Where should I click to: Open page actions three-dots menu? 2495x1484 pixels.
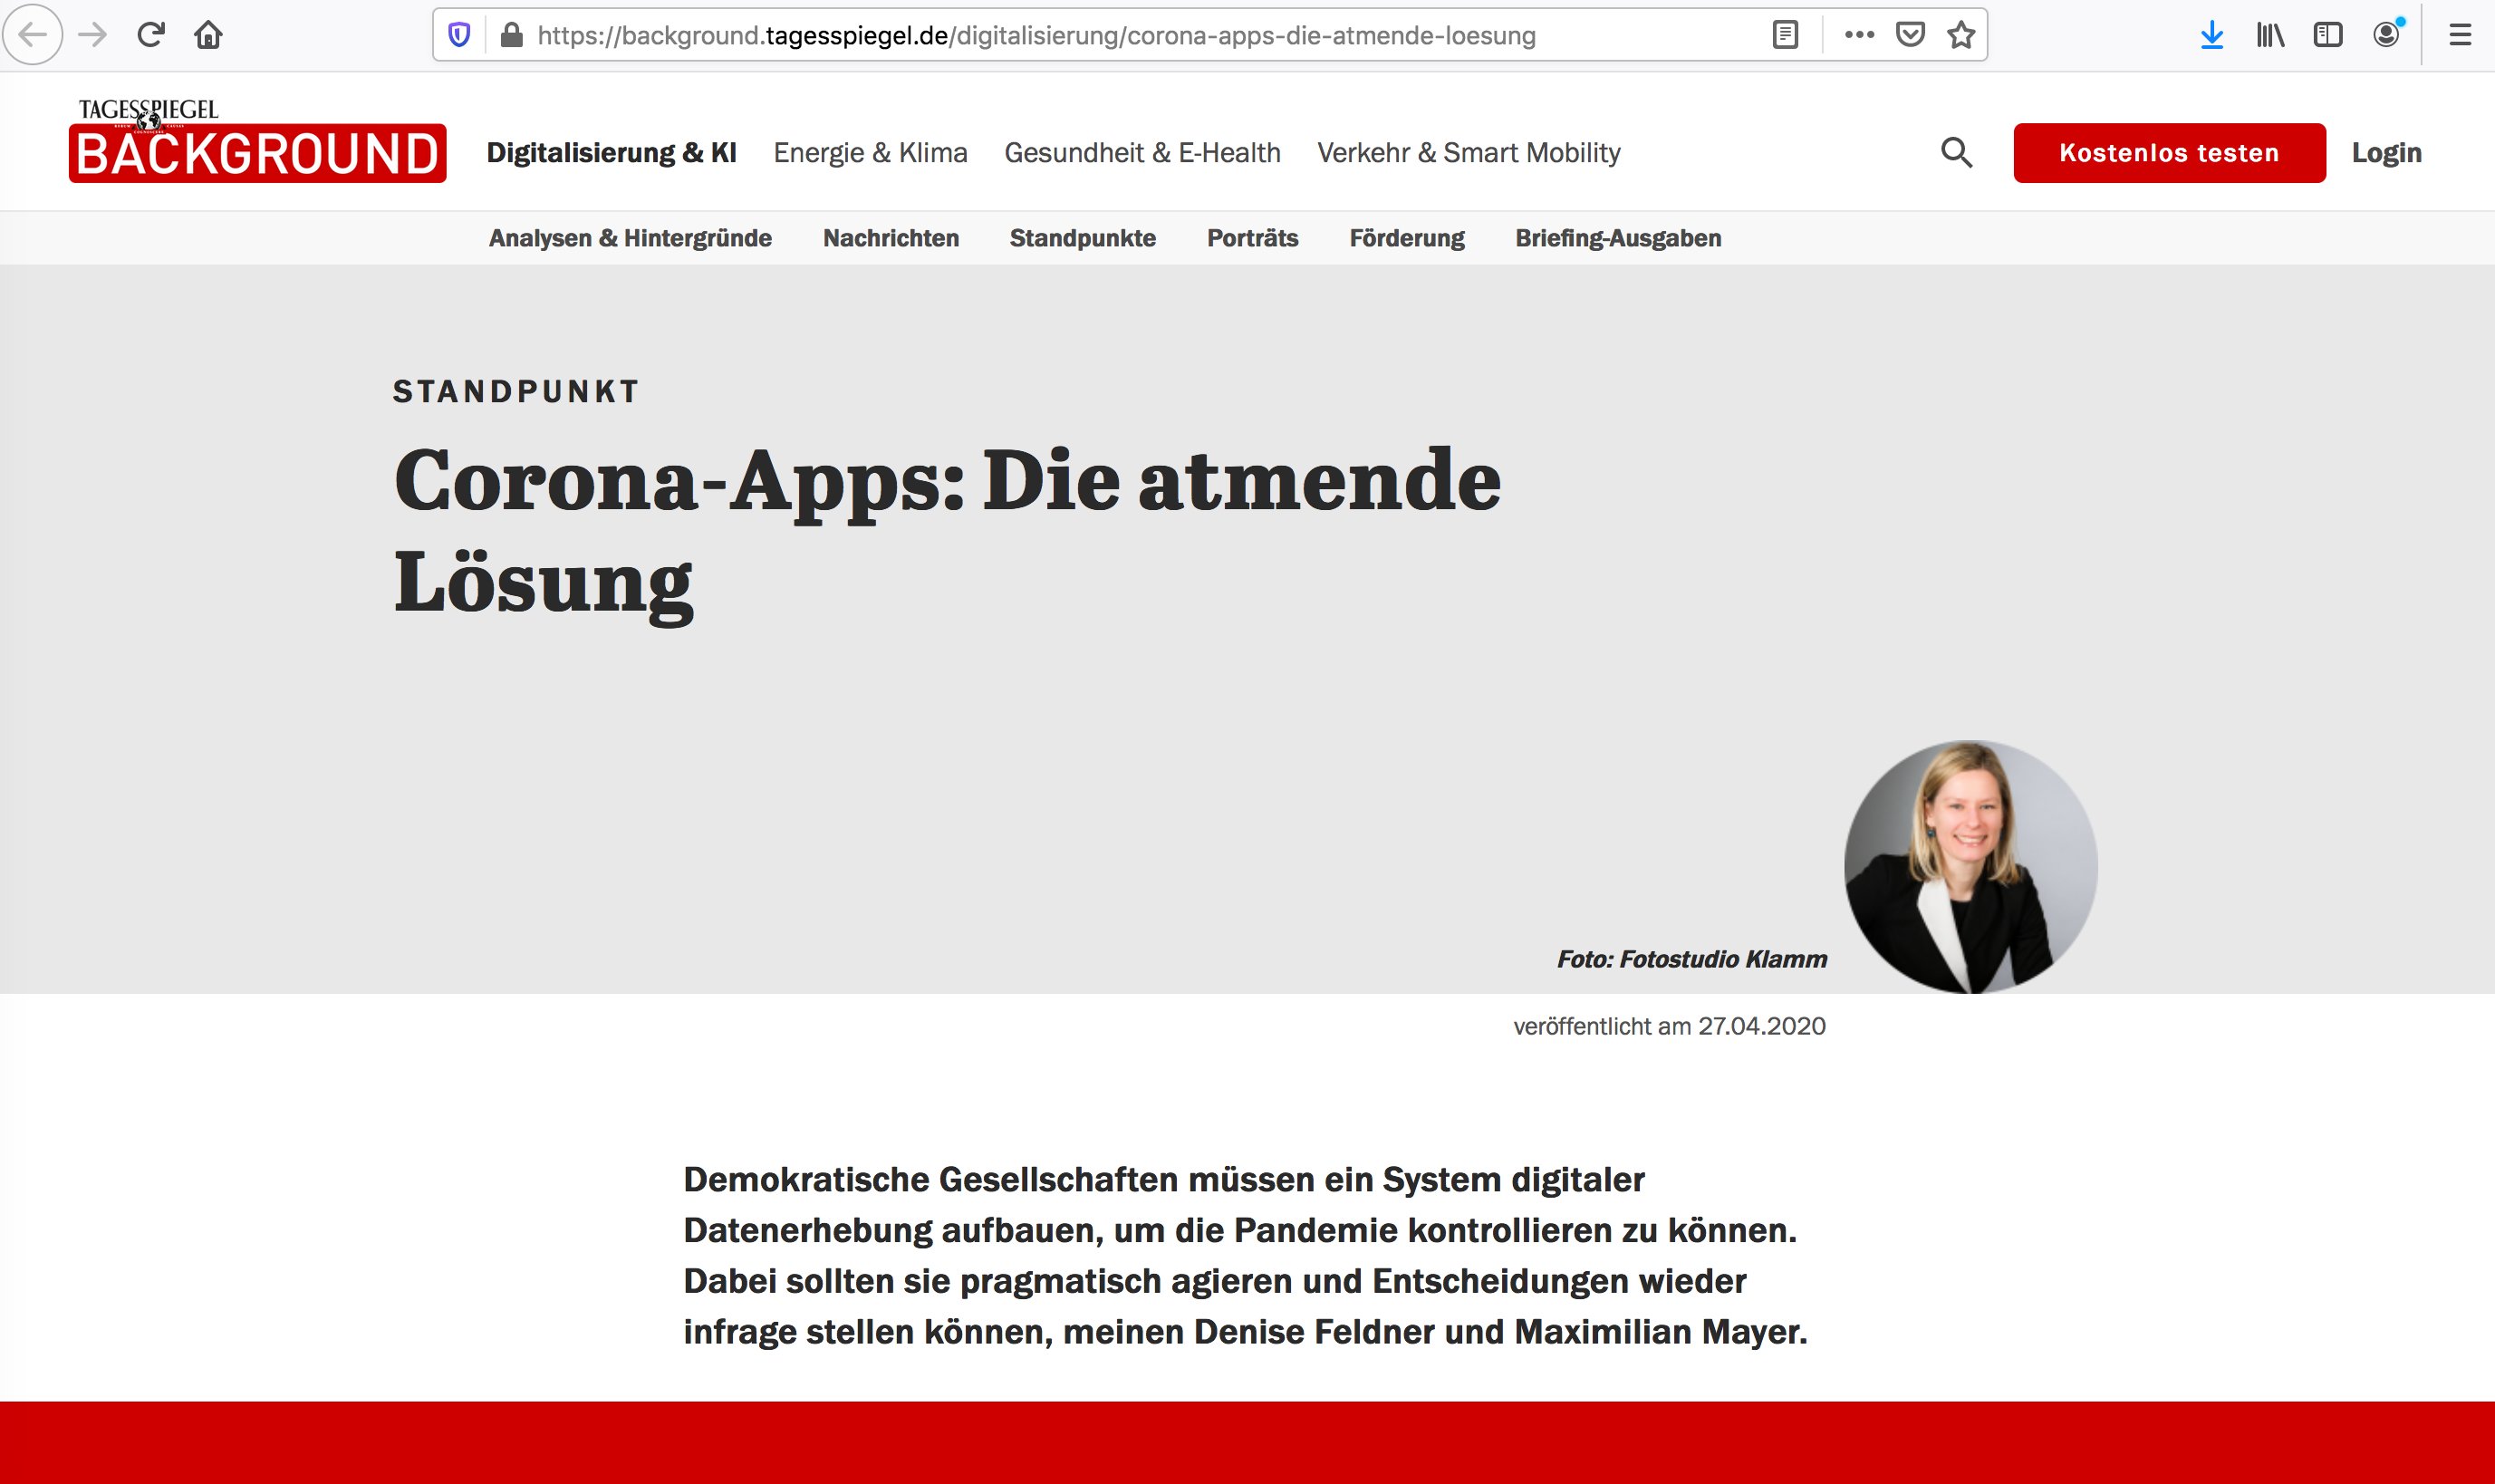tap(1859, 35)
